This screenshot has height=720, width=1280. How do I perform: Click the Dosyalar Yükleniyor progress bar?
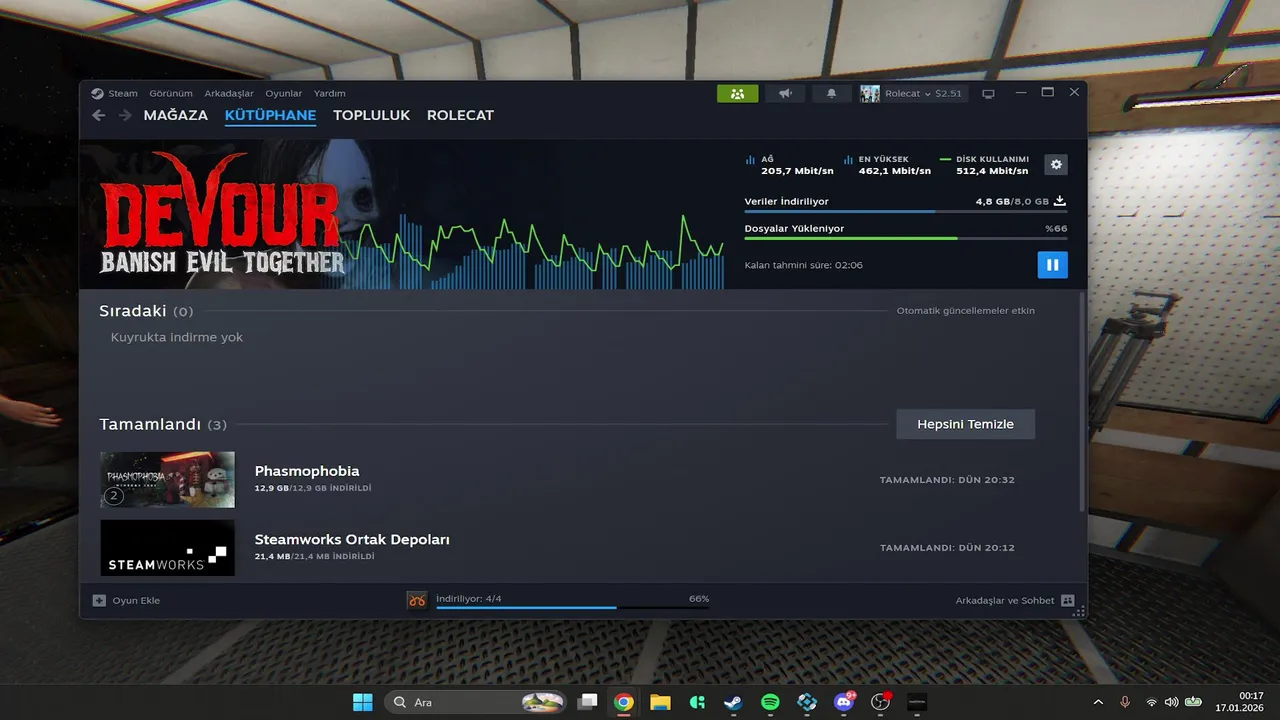(905, 238)
